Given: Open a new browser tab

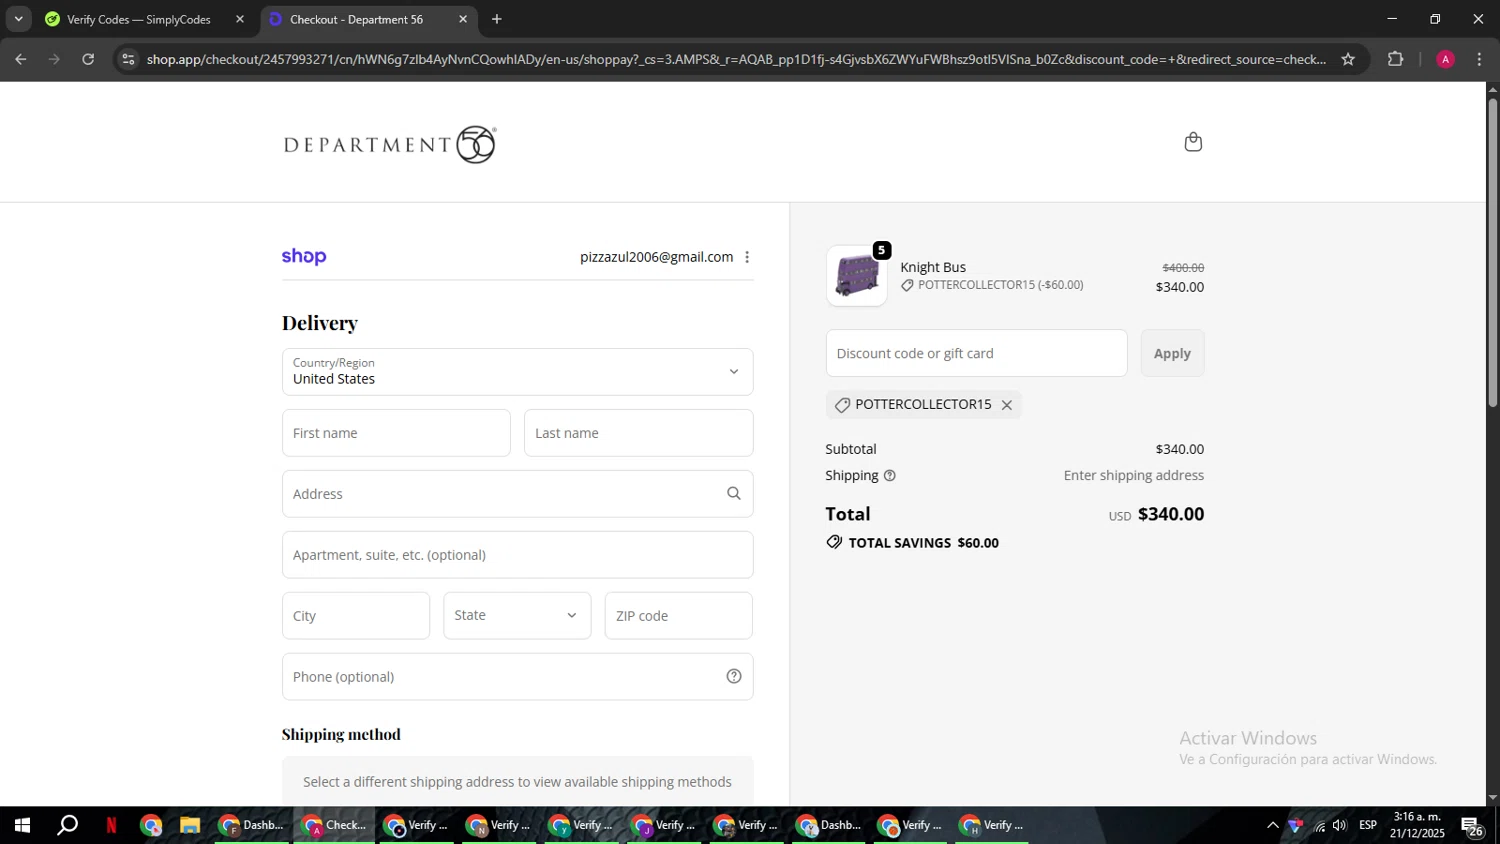Looking at the screenshot, I should [497, 19].
